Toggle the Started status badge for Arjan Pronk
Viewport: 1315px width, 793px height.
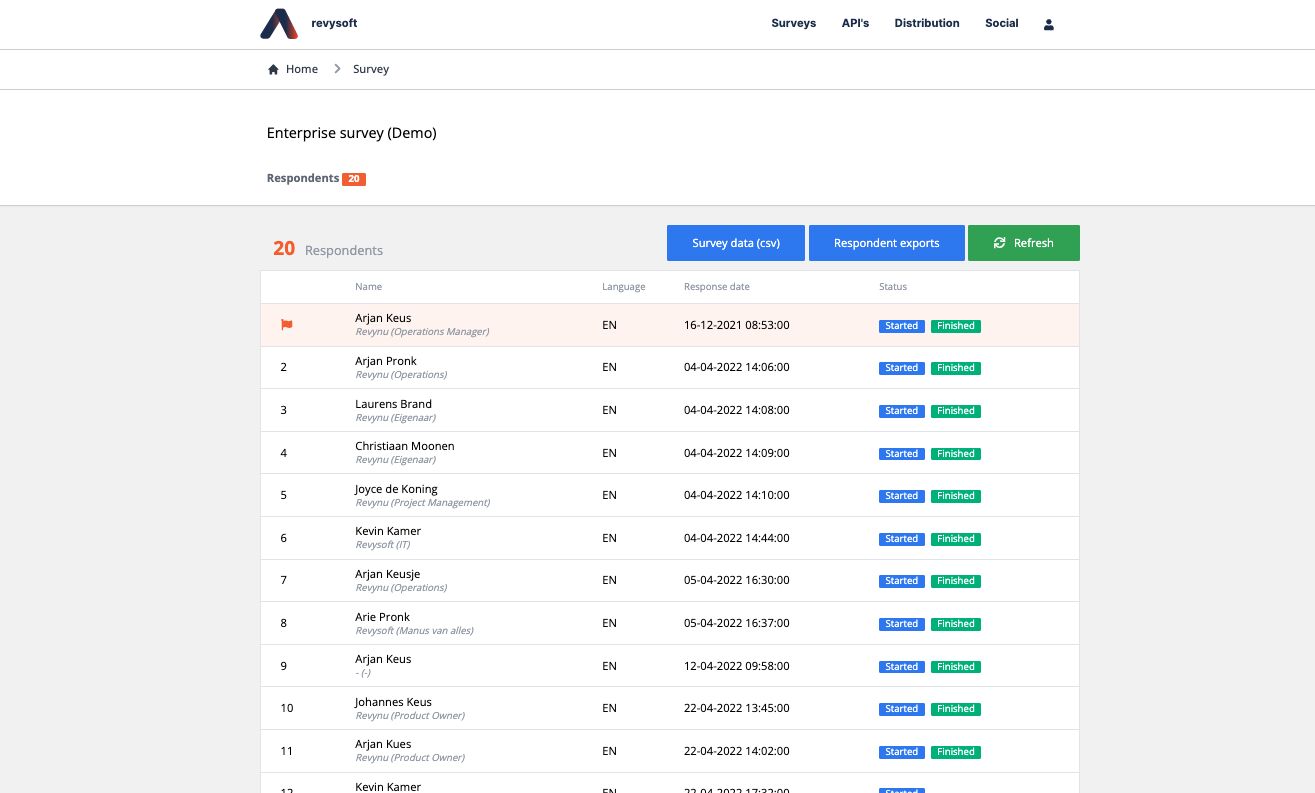[x=901, y=367]
